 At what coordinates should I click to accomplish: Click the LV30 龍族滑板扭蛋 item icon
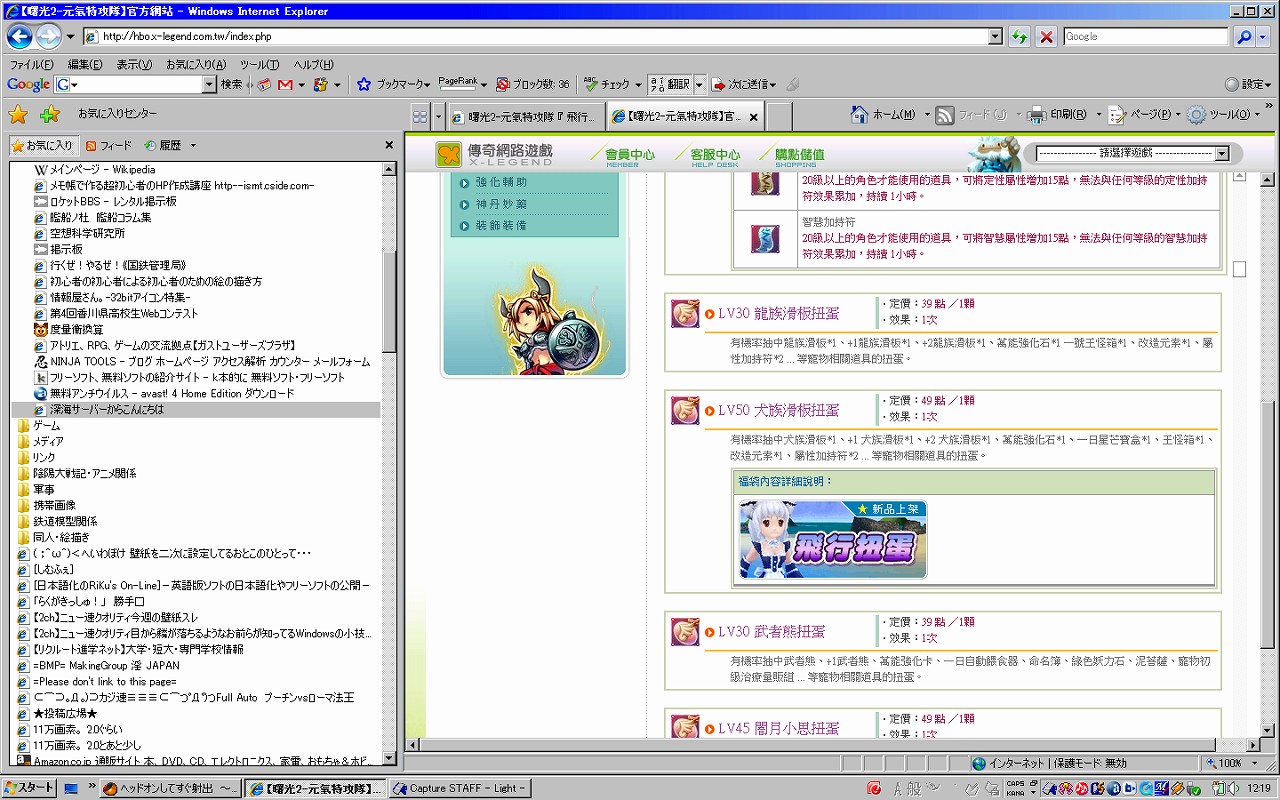point(685,314)
